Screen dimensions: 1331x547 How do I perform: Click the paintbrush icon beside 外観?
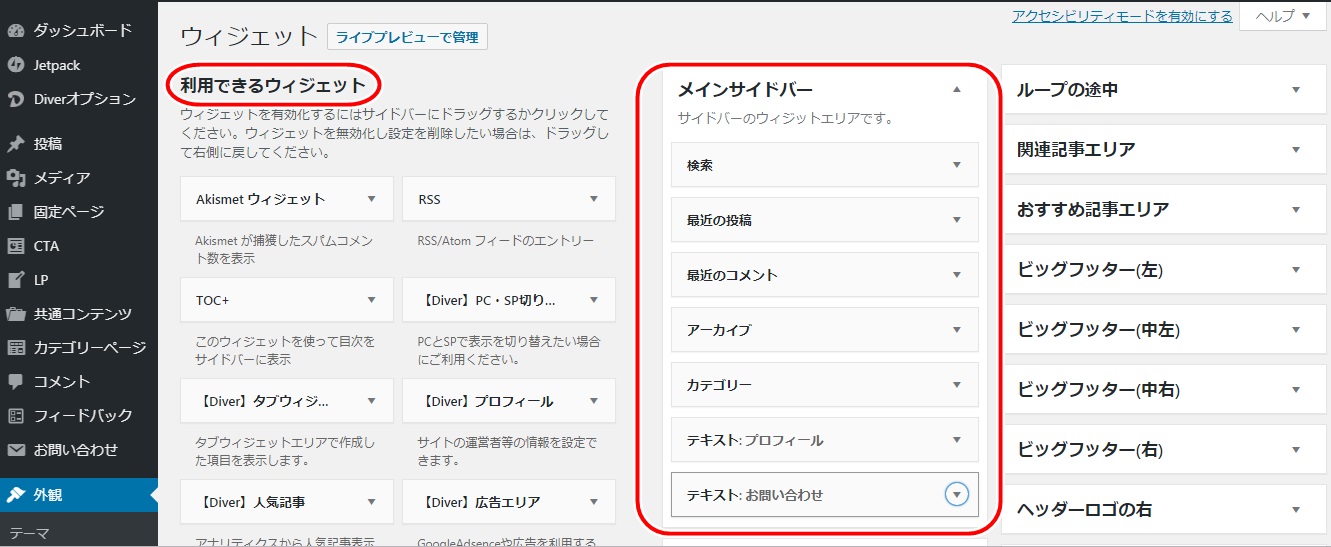[16, 495]
